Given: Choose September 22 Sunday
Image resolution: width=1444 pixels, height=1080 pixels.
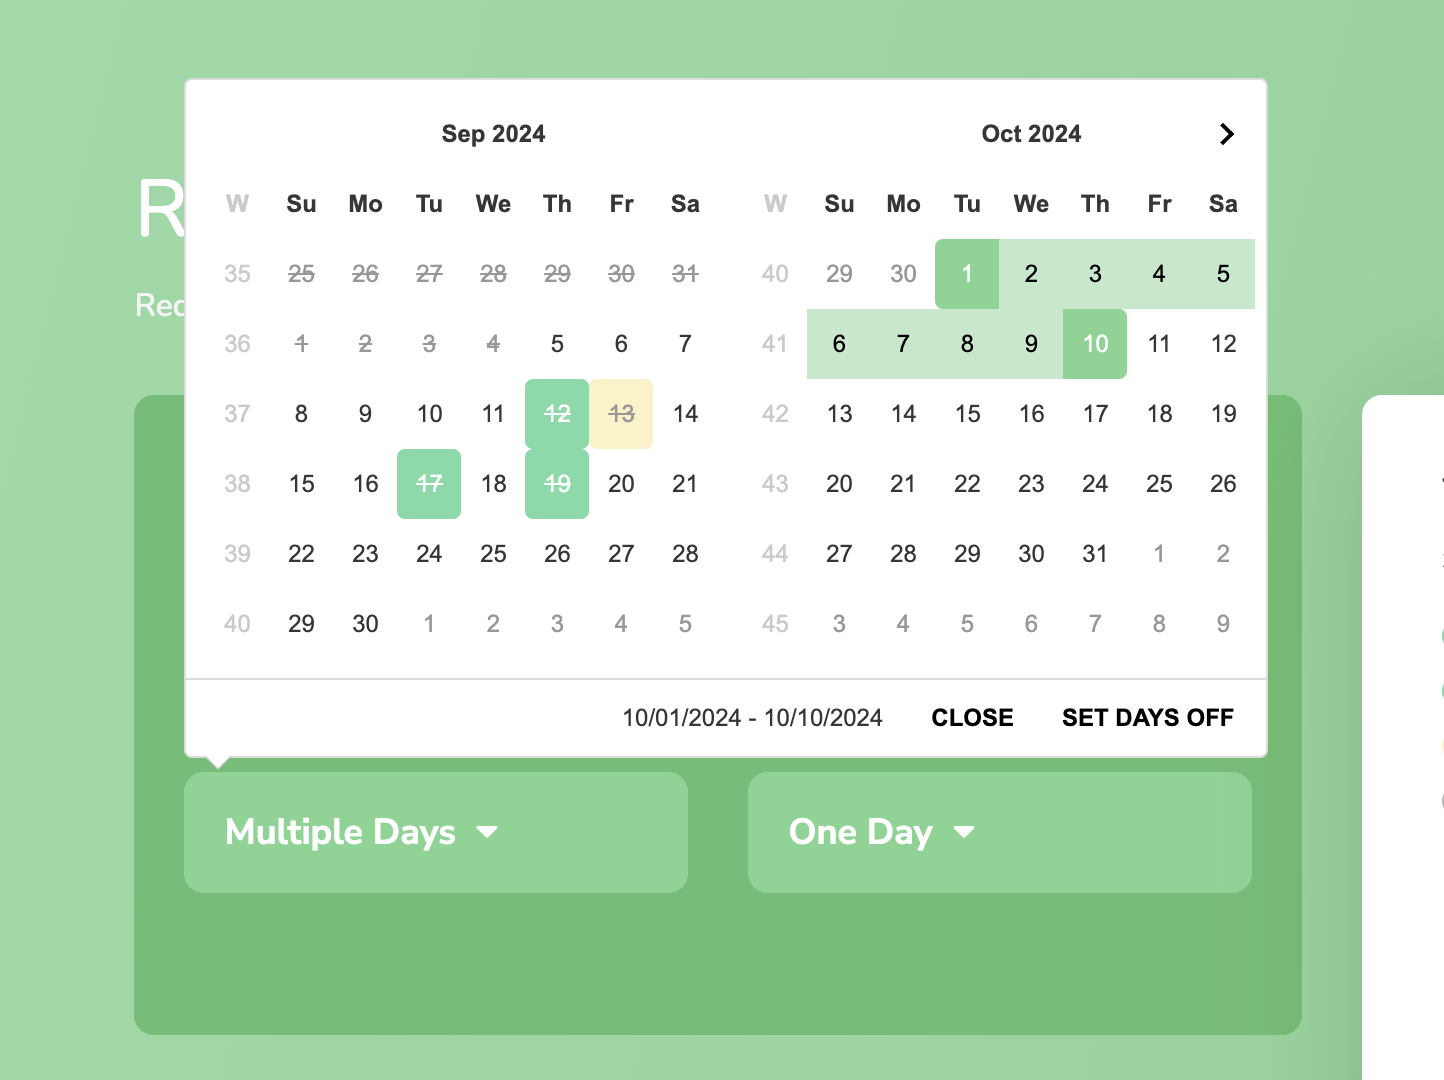Looking at the screenshot, I should pos(301,554).
